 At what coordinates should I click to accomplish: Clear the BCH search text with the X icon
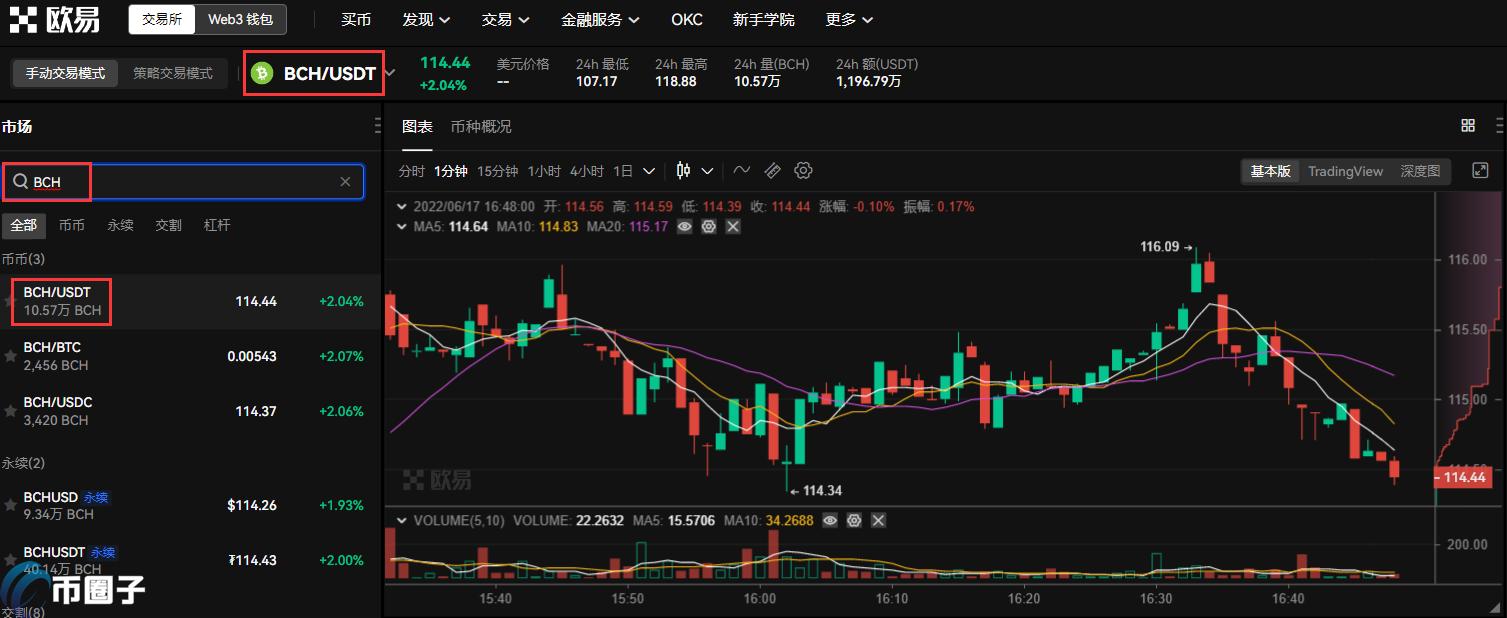tap(345, 182)
